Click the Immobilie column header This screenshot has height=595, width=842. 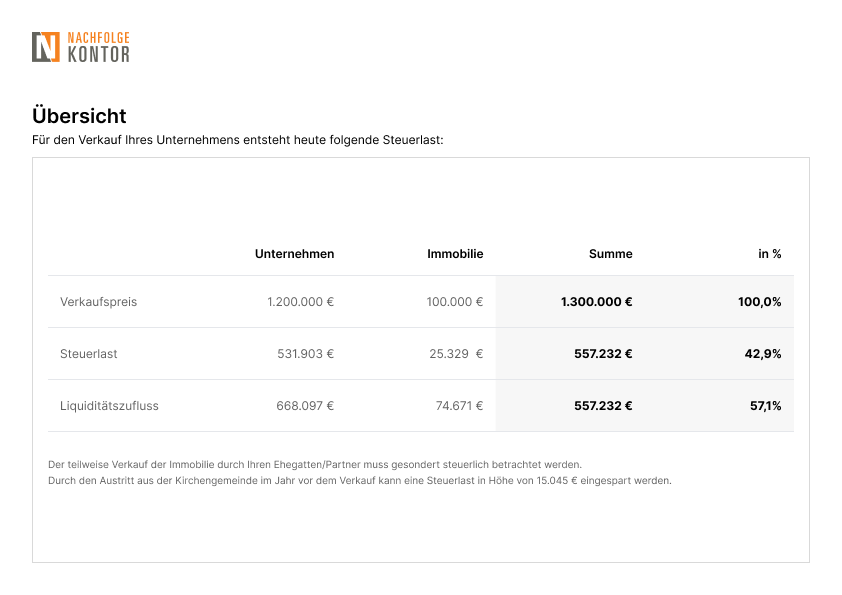pos(455,254)
